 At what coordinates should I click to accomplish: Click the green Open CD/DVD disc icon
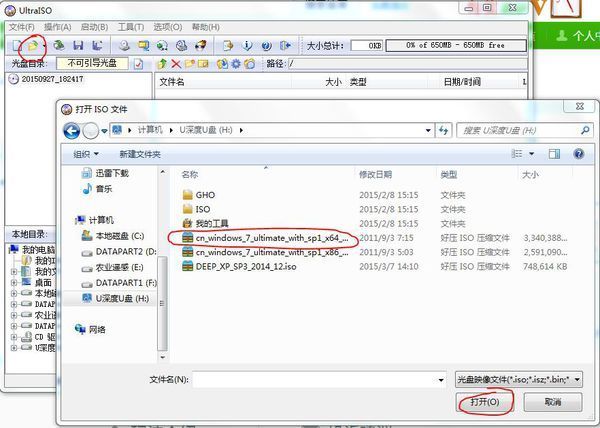tap(59, 46)
